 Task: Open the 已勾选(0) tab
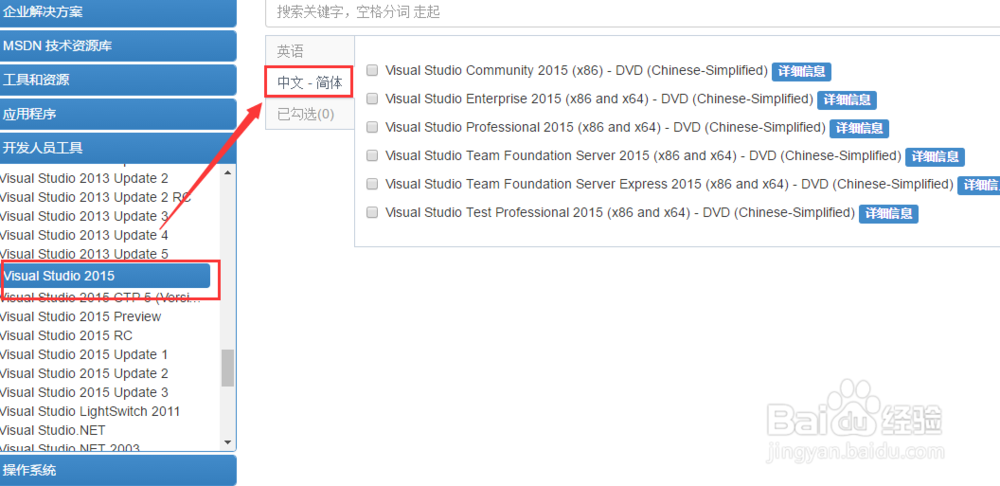(309, 114)
